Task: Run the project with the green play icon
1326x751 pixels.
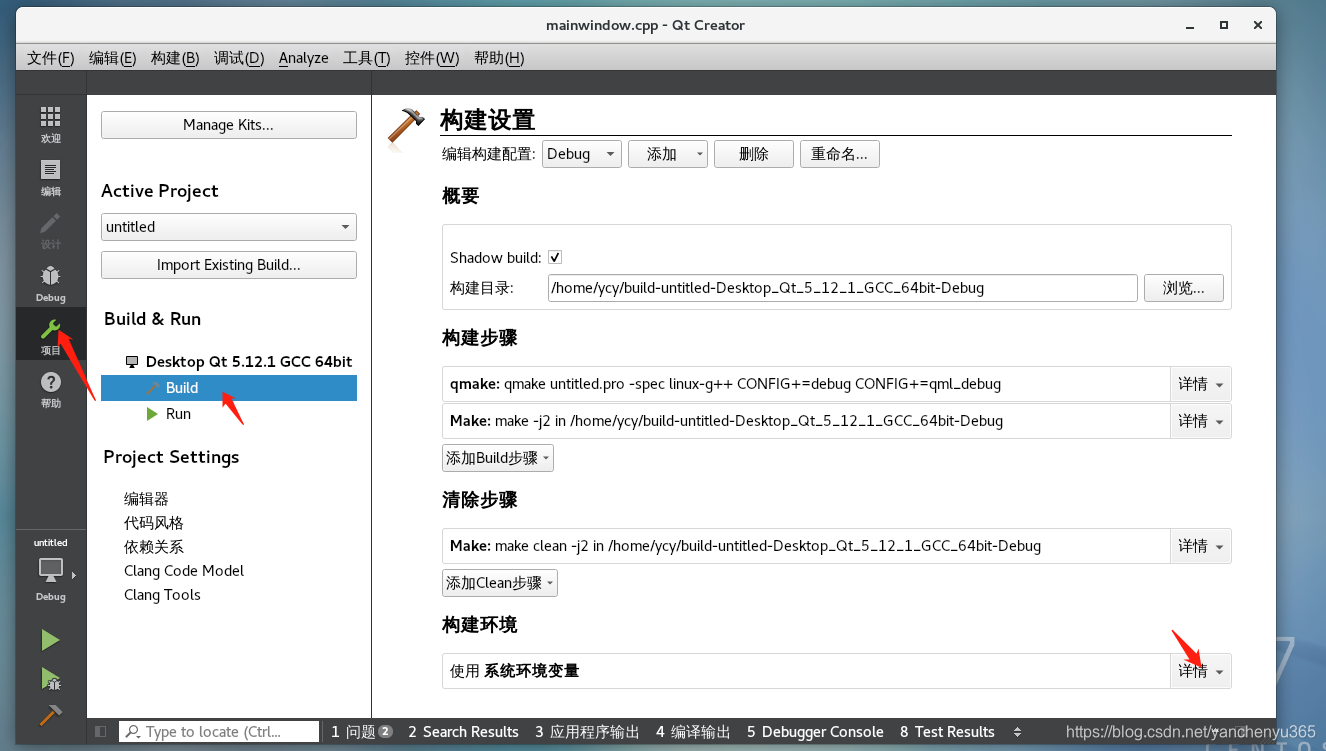Action: coord(50,639)
